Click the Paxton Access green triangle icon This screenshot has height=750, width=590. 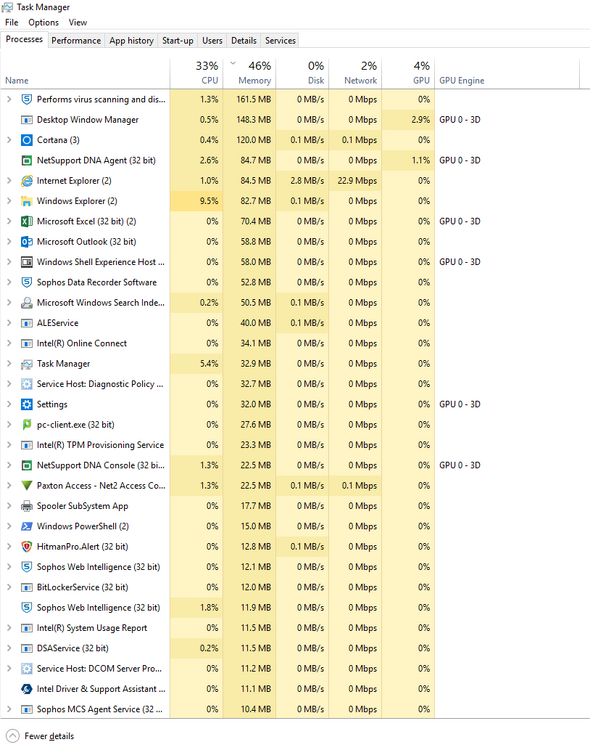[27, 486]
